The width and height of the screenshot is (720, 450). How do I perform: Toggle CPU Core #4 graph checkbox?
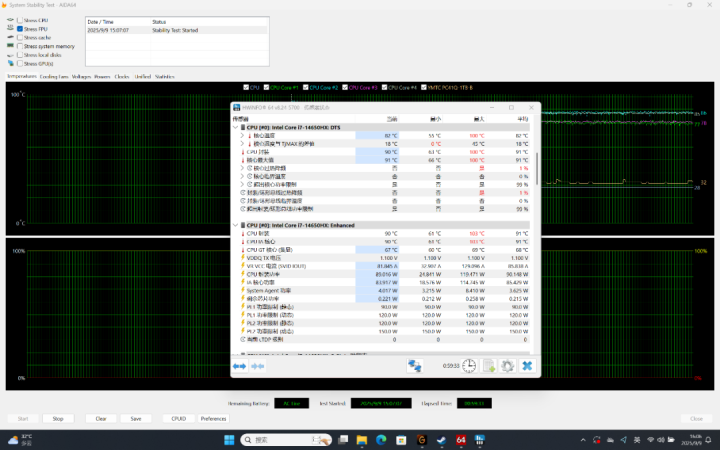(384, 87)
